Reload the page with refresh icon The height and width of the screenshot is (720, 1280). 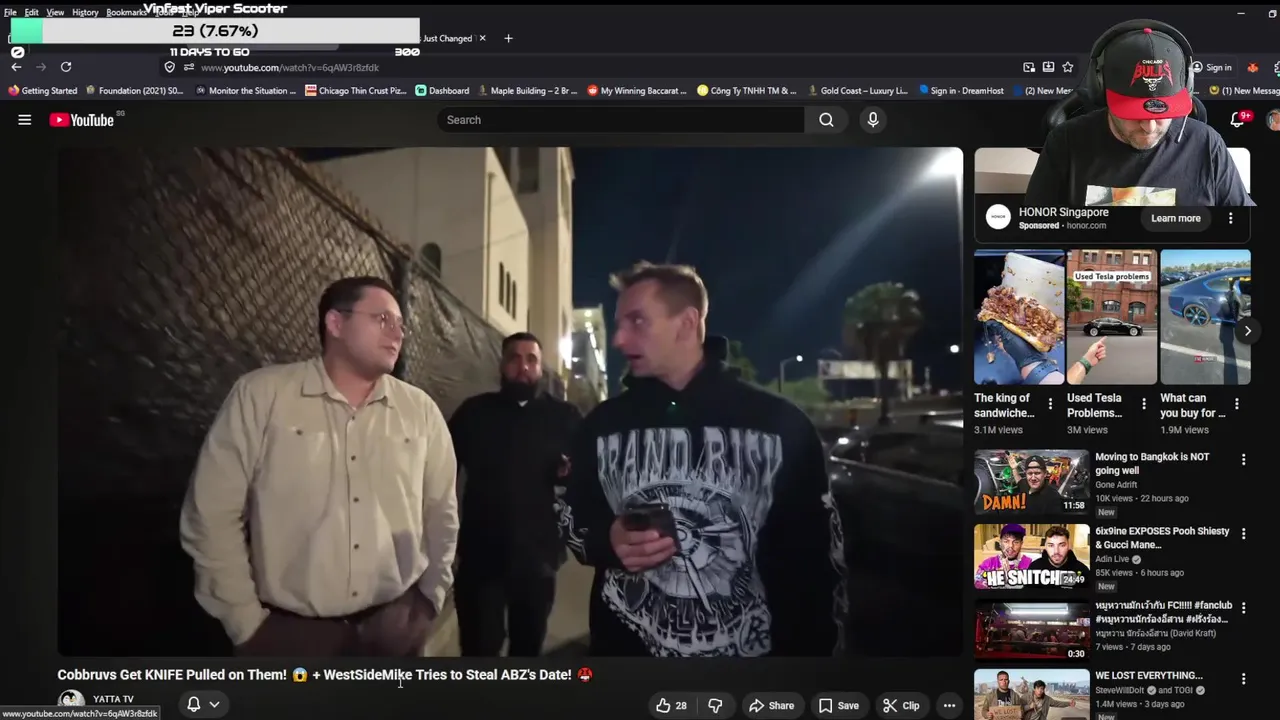[x=66, y=67]
